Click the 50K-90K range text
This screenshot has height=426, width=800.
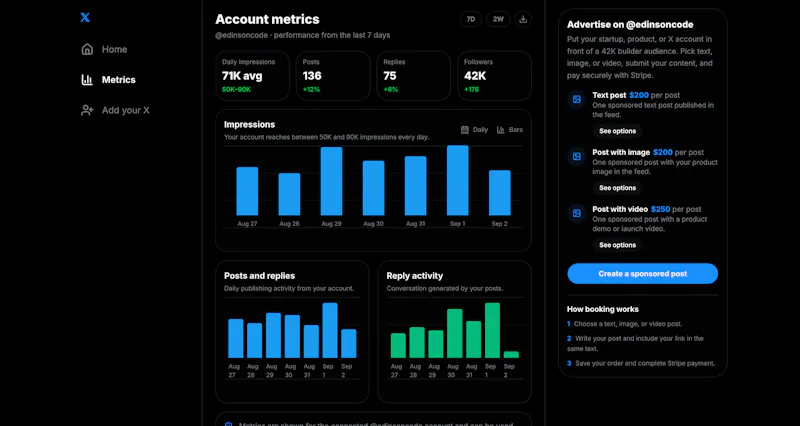[x=236, y=90]
